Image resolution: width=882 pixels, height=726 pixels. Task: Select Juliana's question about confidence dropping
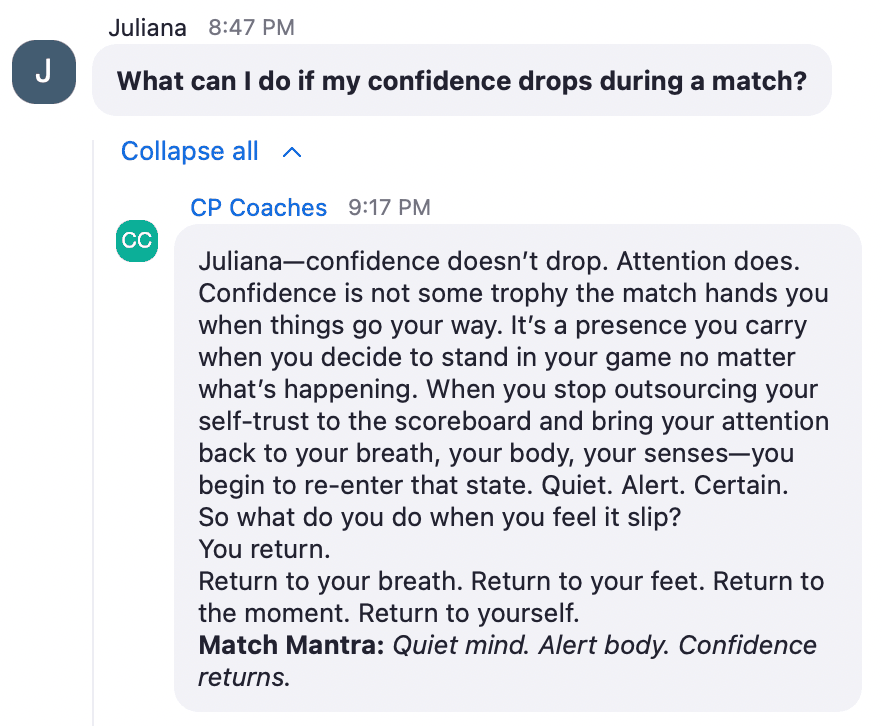[462, 80]
